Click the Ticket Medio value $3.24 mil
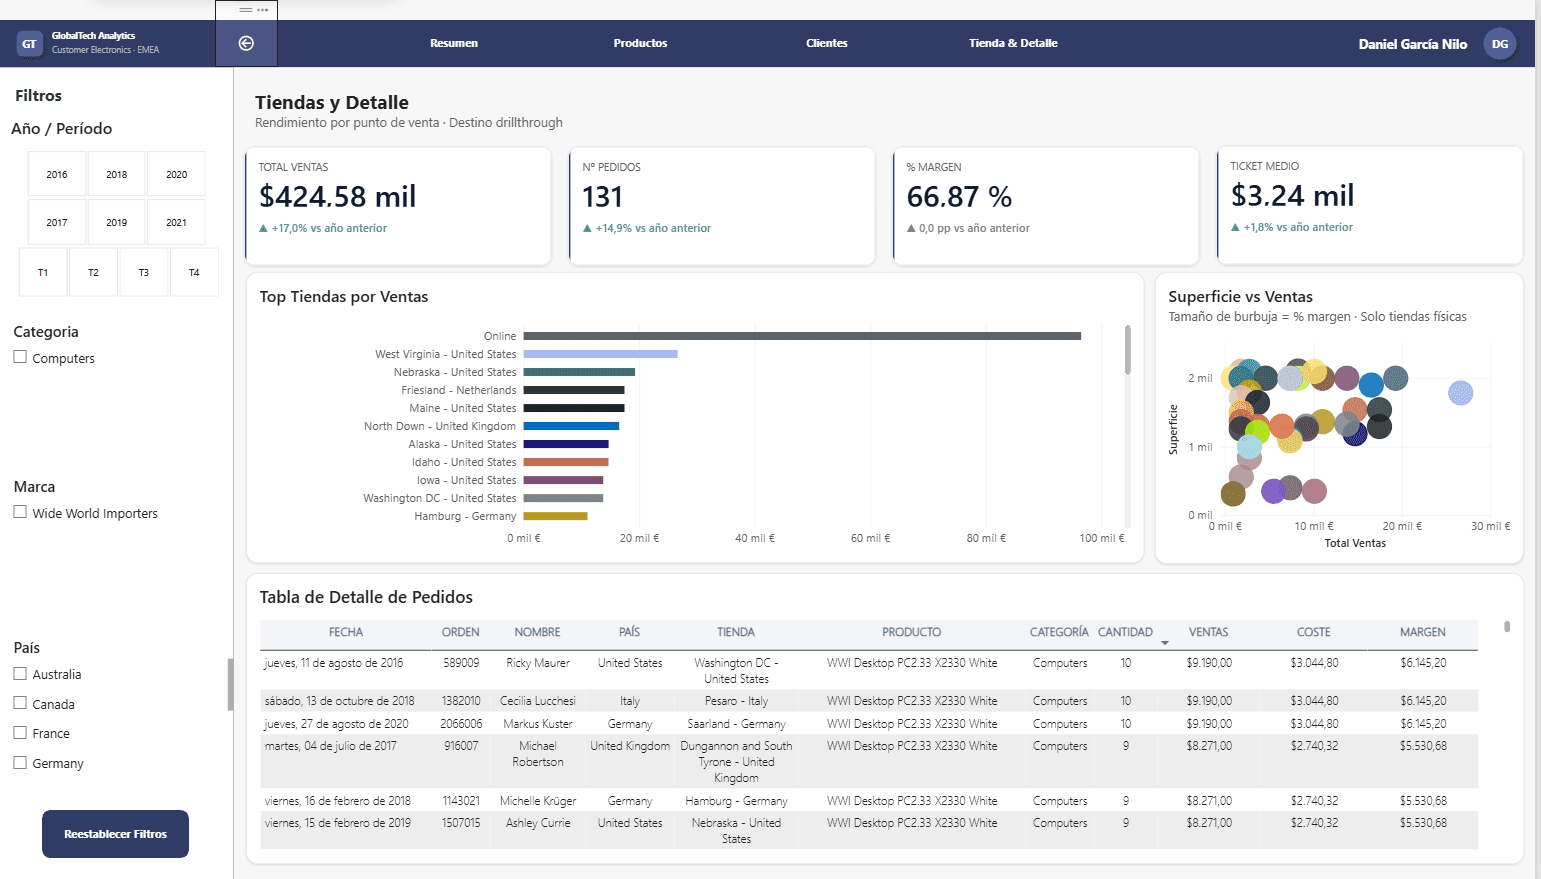 1293,196
